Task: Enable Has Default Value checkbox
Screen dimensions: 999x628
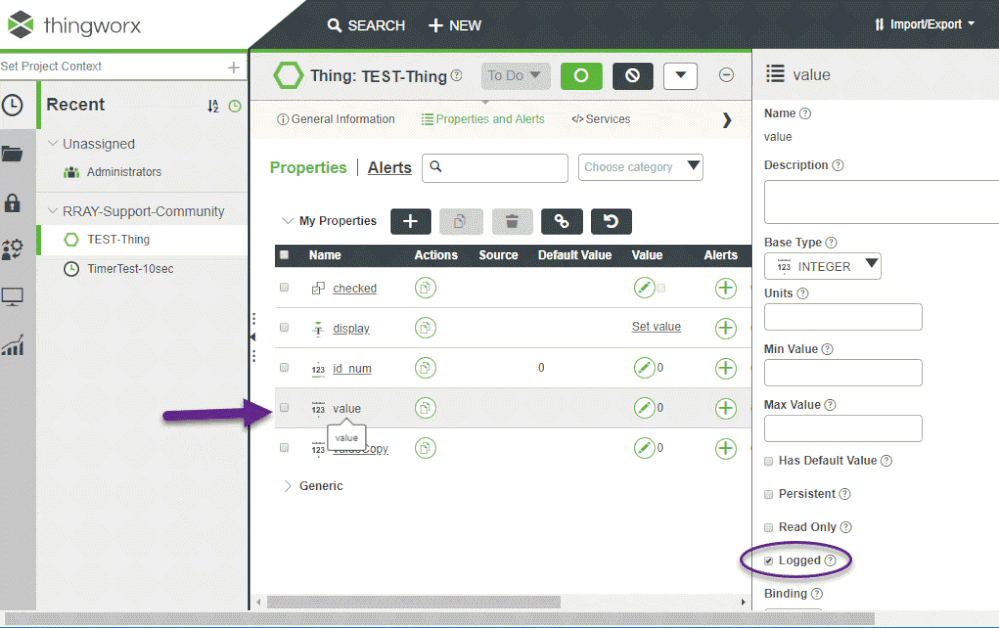Action: click(x=768, y=461)
